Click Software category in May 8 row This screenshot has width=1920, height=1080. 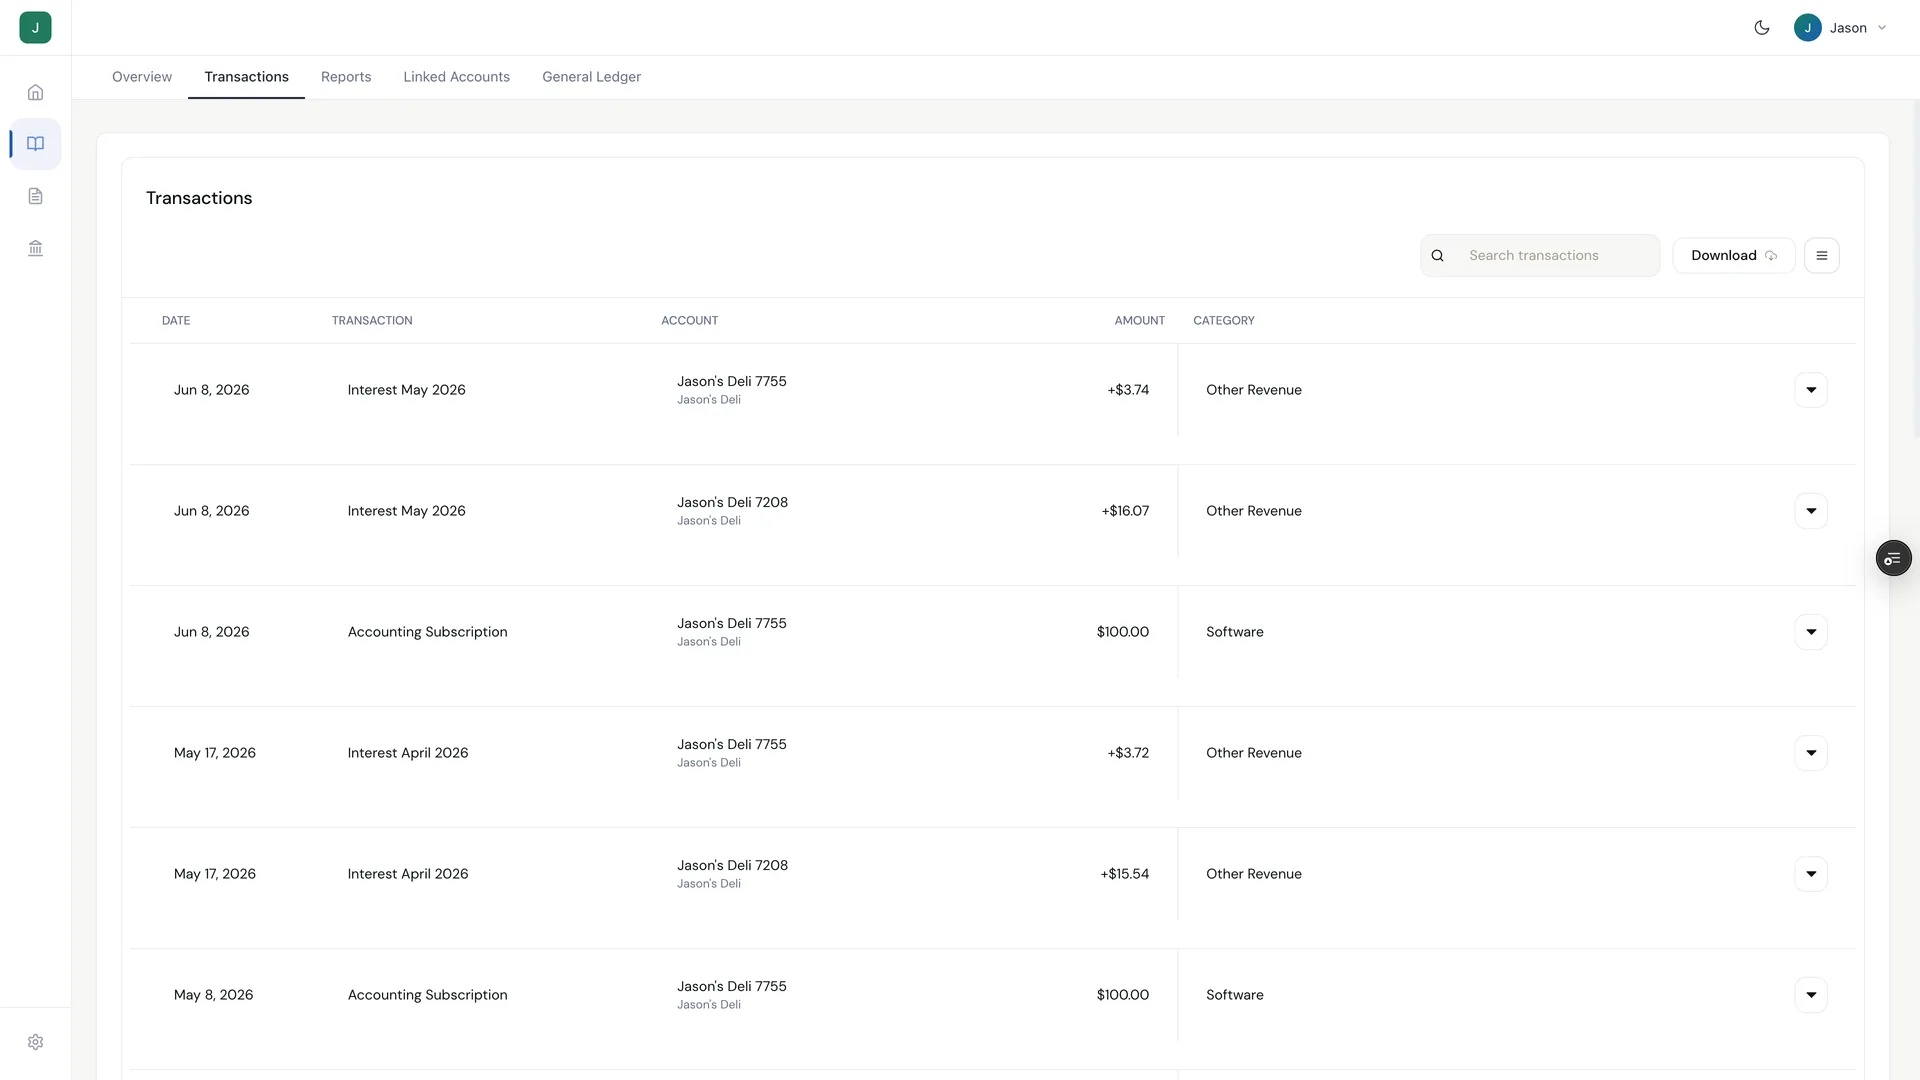(1234, 995)
